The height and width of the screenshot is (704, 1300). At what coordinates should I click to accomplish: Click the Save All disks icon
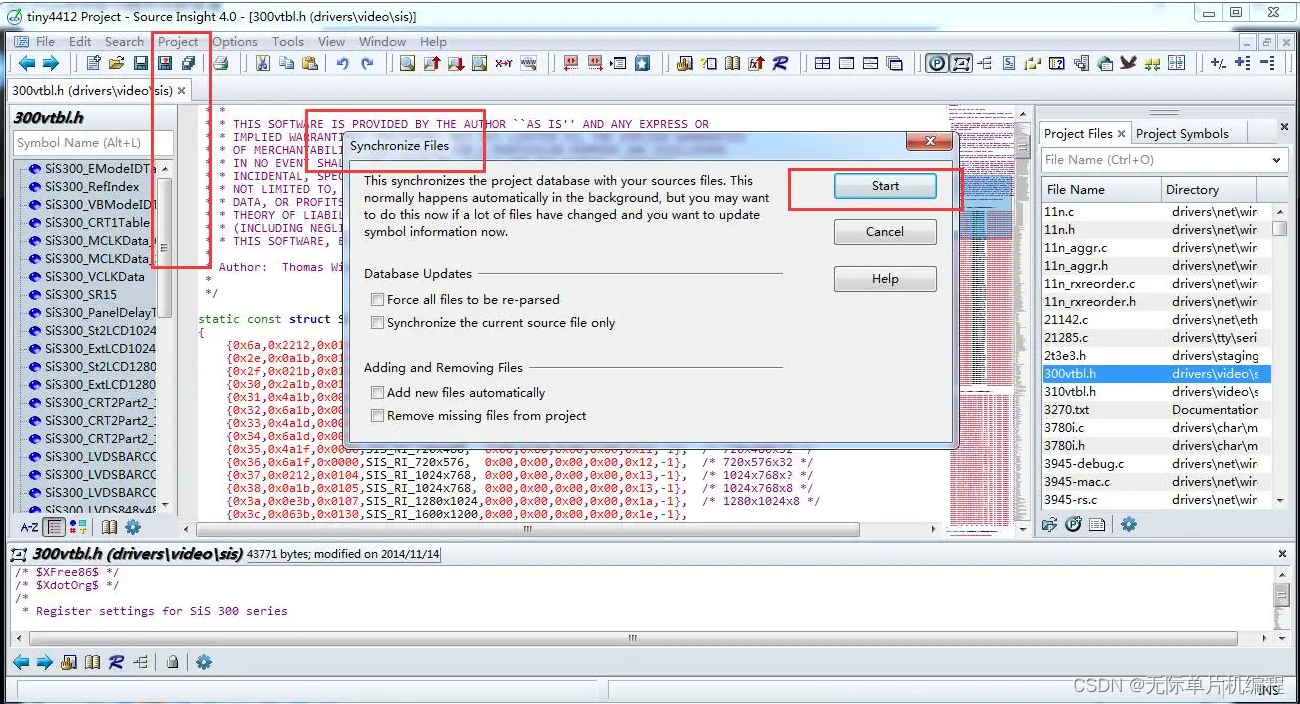point(188,63)
